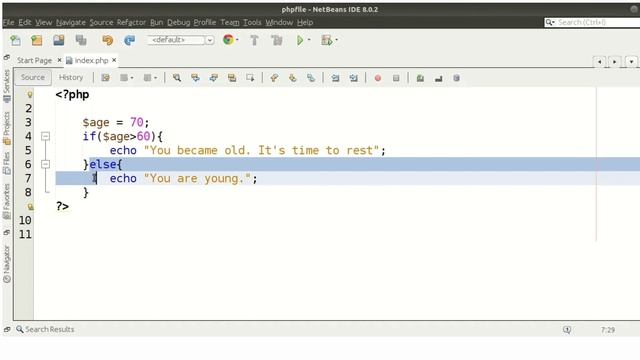Click the Chrome browser selector icon
This screenshot has height=360, width=640.
(x=228, y=40)
